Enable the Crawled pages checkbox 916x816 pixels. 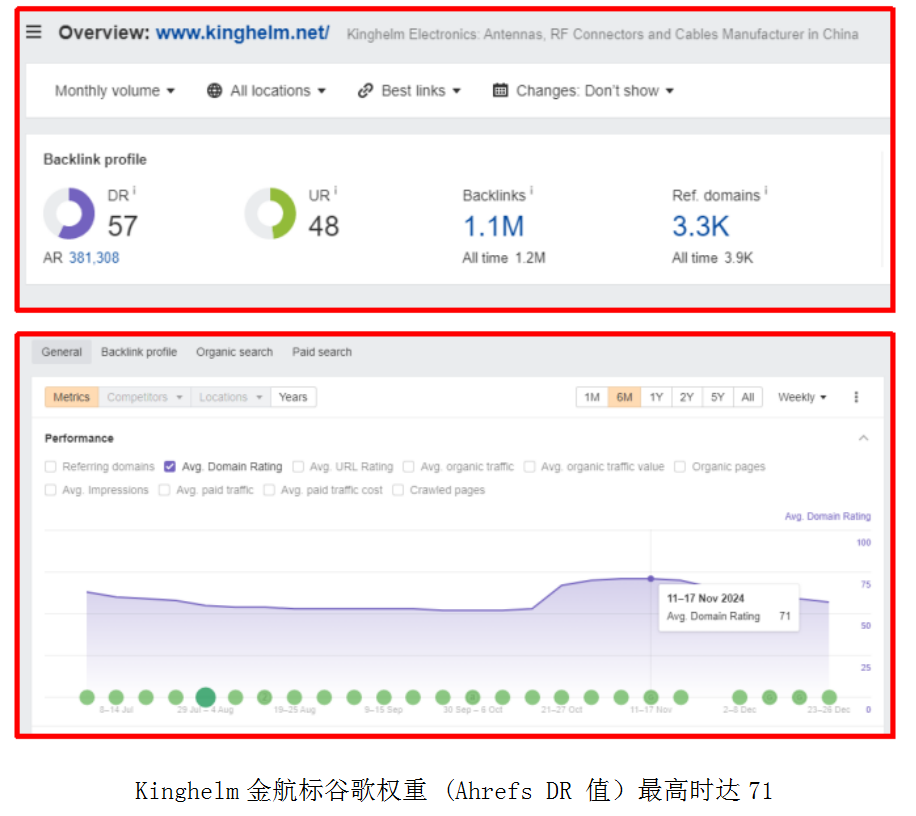[x=398, y=490]
